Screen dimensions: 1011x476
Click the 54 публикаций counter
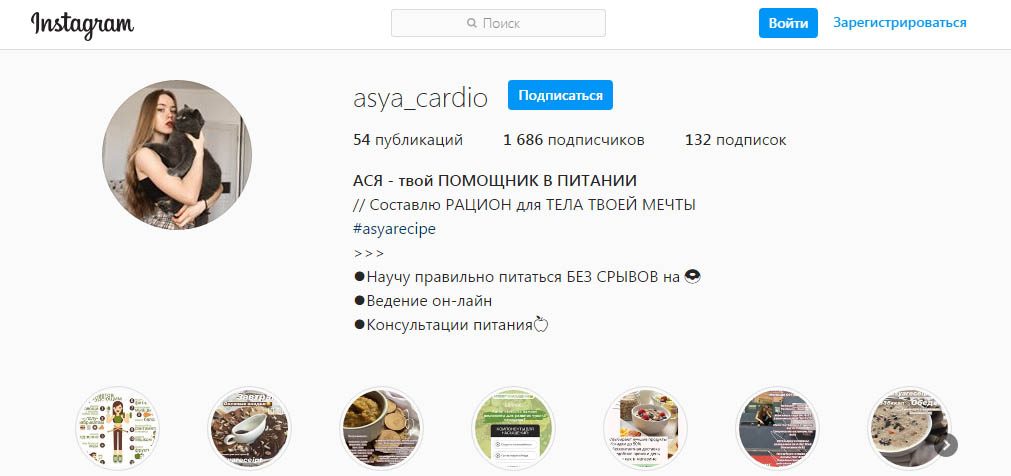tap(408, 140)
